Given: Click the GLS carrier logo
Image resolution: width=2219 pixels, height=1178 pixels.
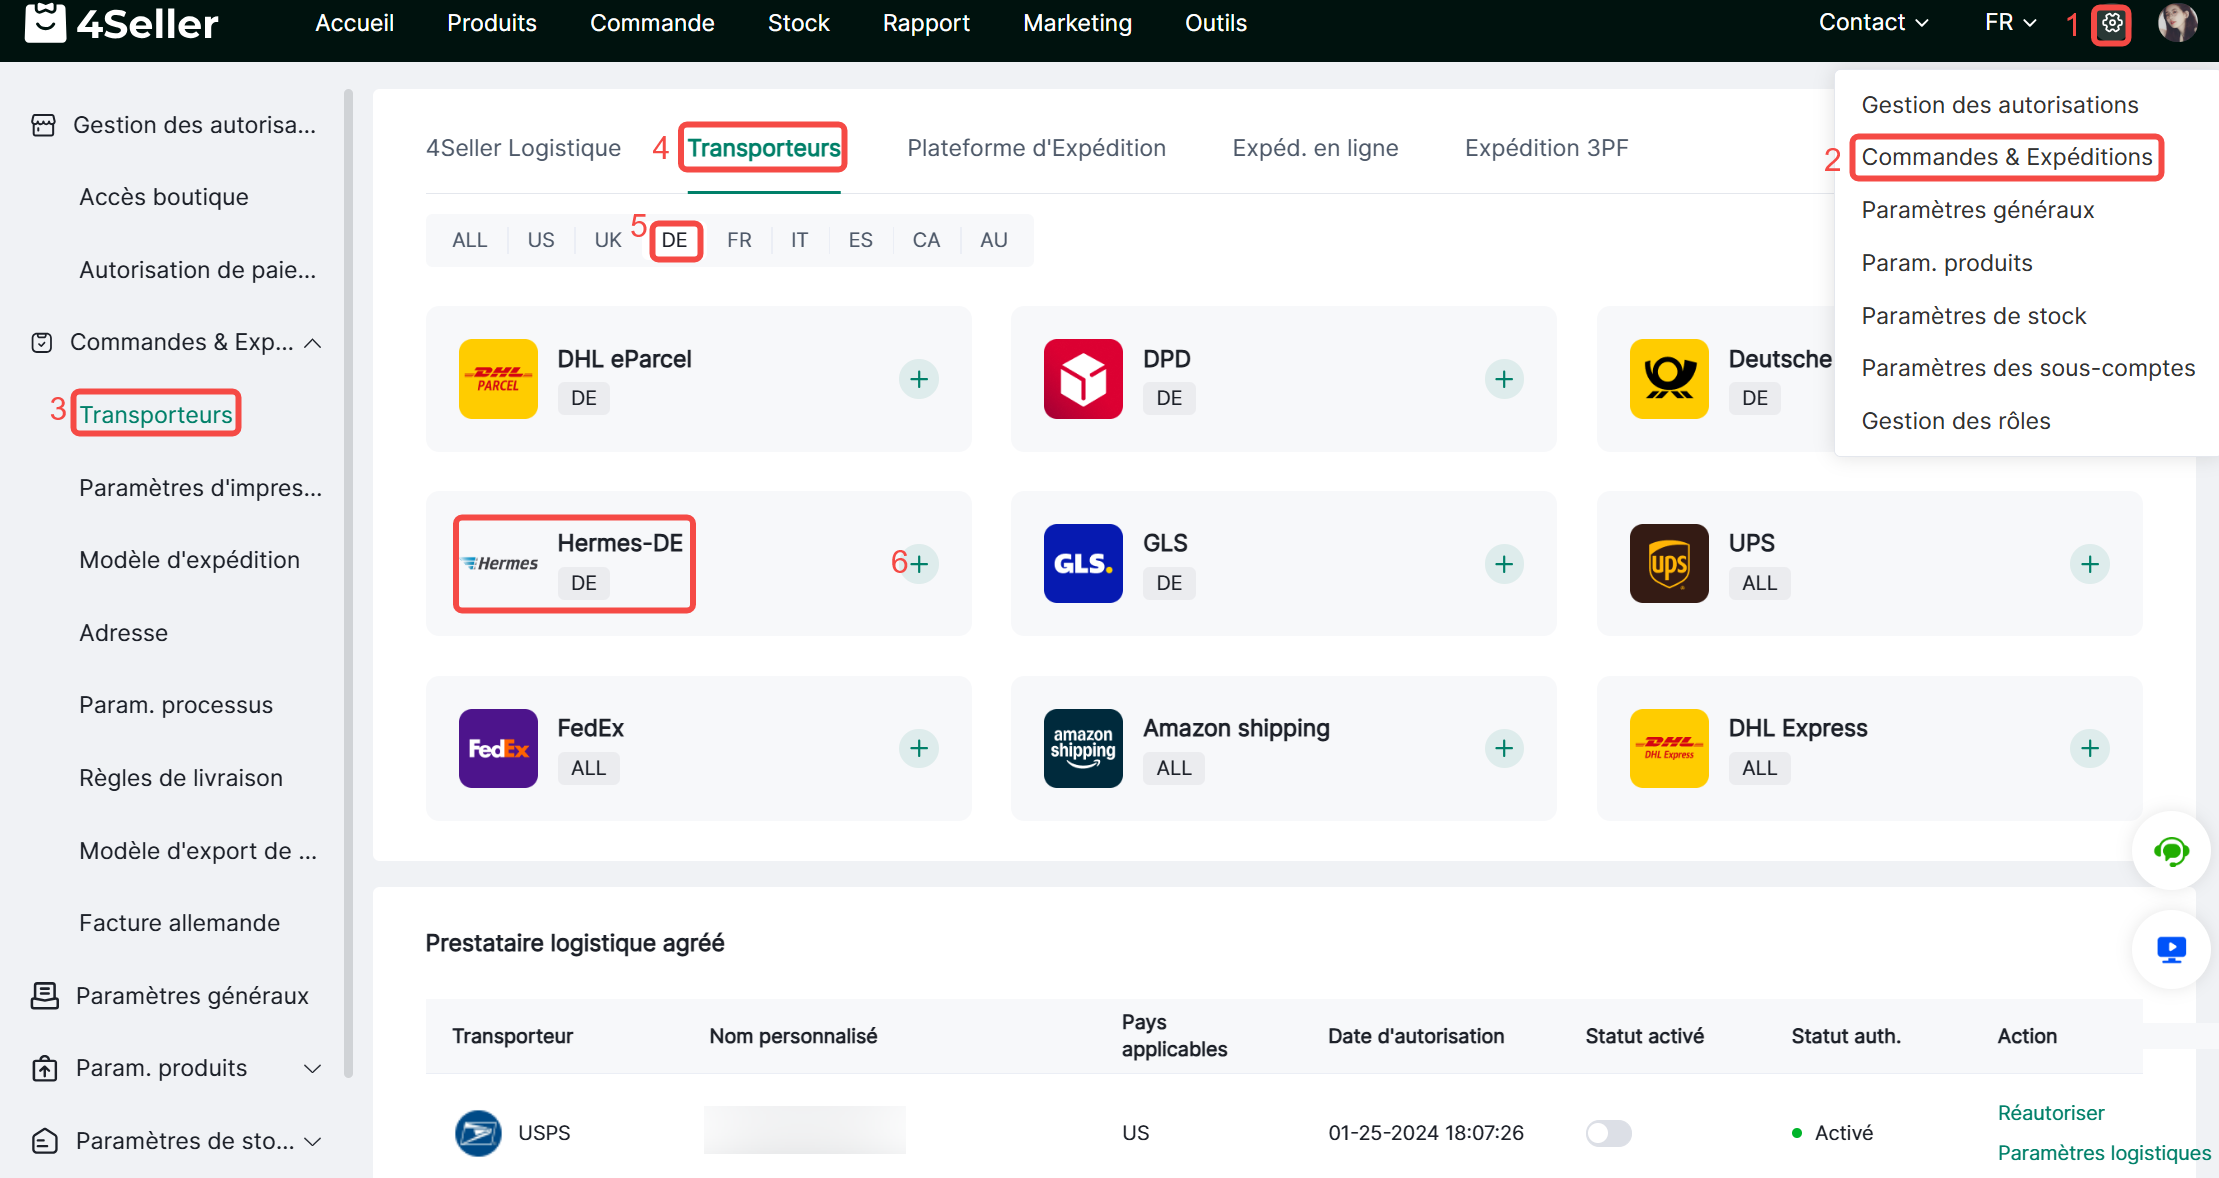Looking at the screenshot, I should [1083, 564].
